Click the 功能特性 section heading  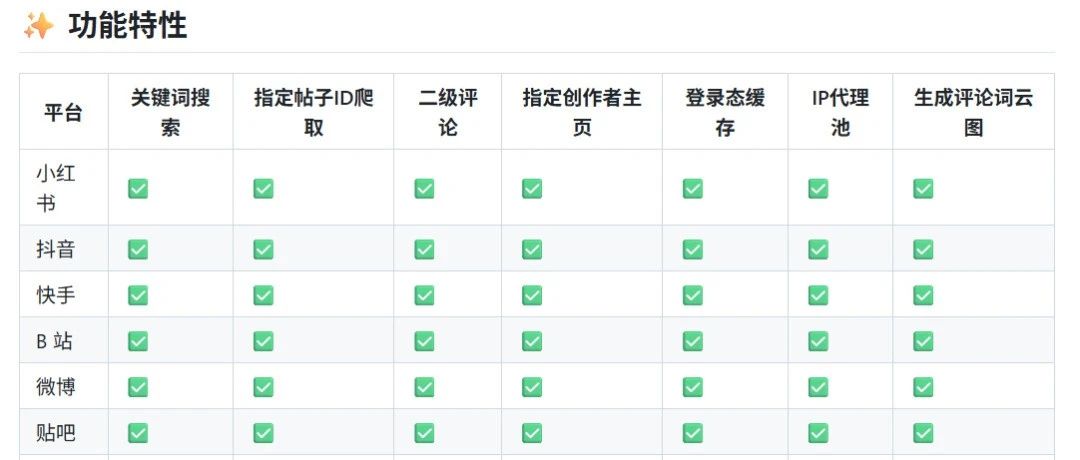click(x=127, y=26)
